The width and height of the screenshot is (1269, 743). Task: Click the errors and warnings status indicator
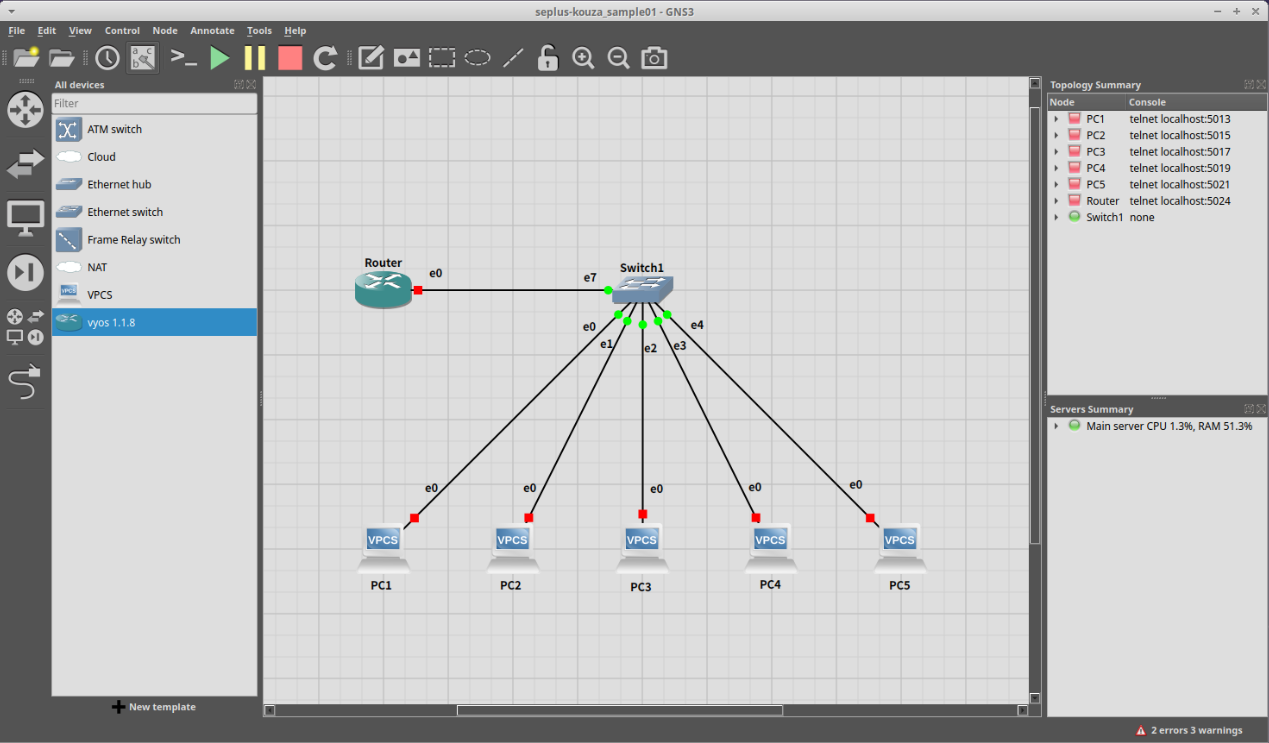[1189, 730]
